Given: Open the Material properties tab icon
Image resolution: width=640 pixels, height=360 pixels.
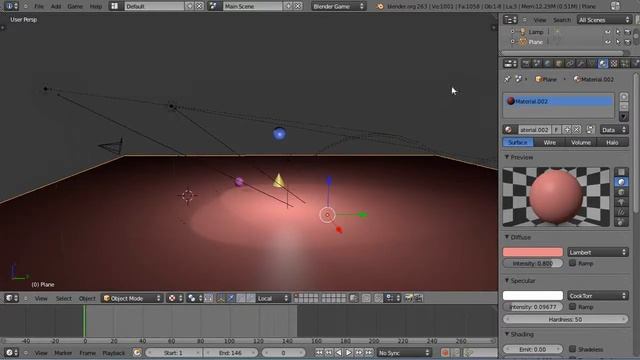Looking at the screenshot, I should click(603, 63).
